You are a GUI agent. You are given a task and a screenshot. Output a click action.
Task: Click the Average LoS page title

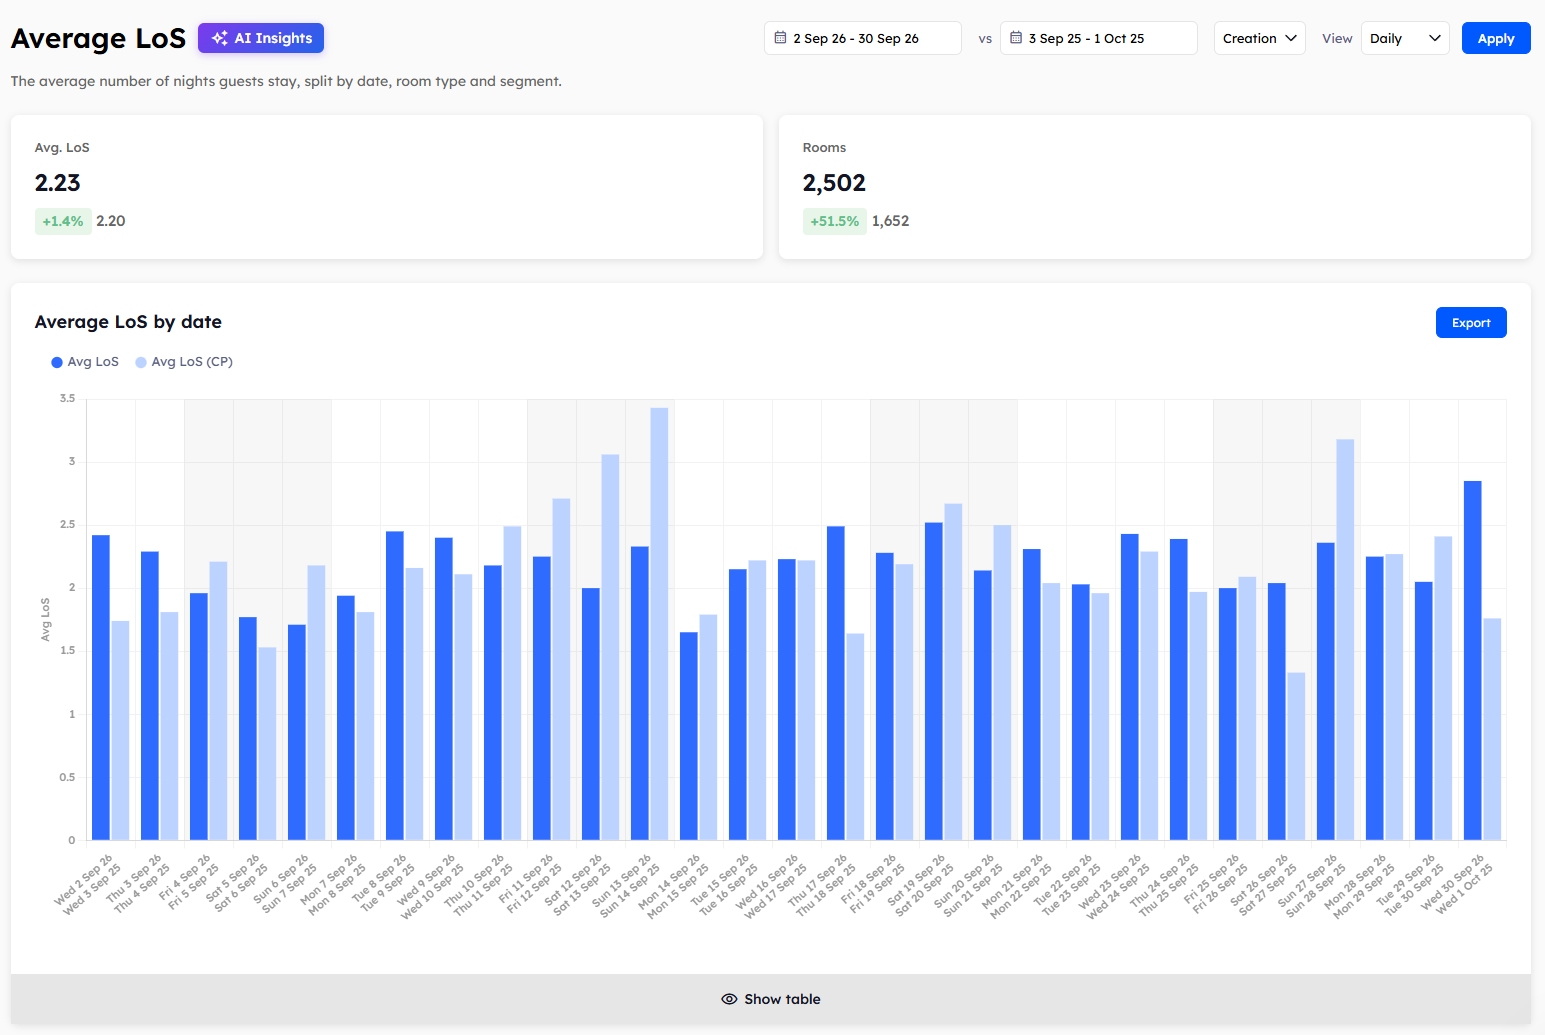pos(98,38)
